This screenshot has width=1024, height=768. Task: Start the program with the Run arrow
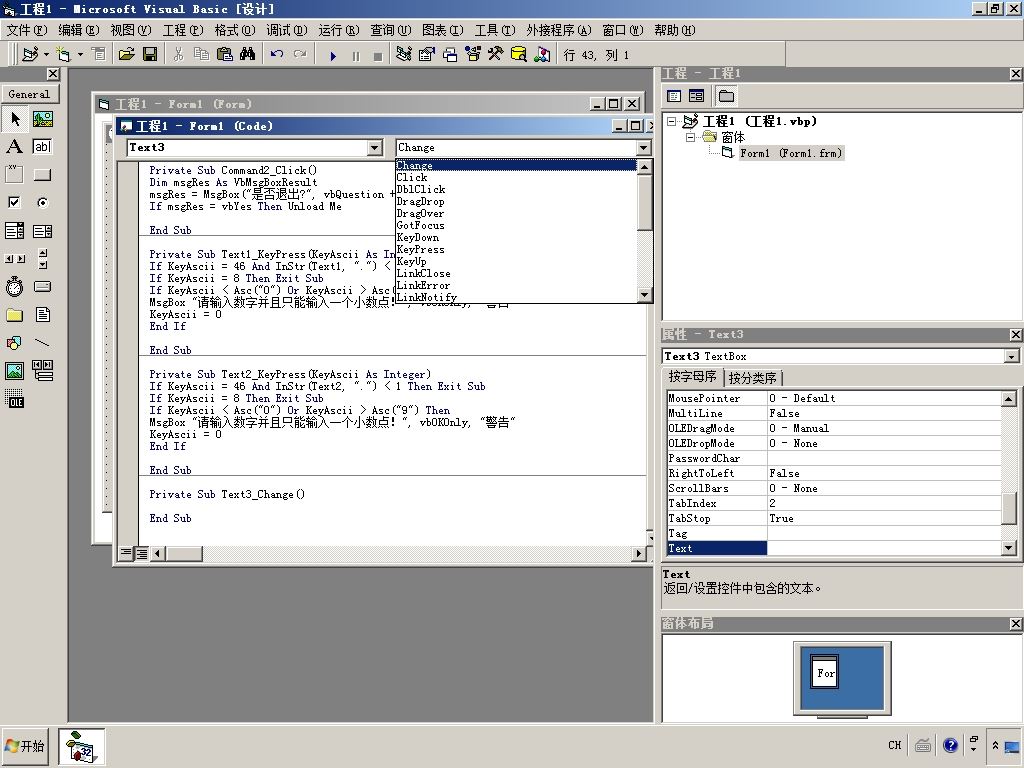[333, 56]
